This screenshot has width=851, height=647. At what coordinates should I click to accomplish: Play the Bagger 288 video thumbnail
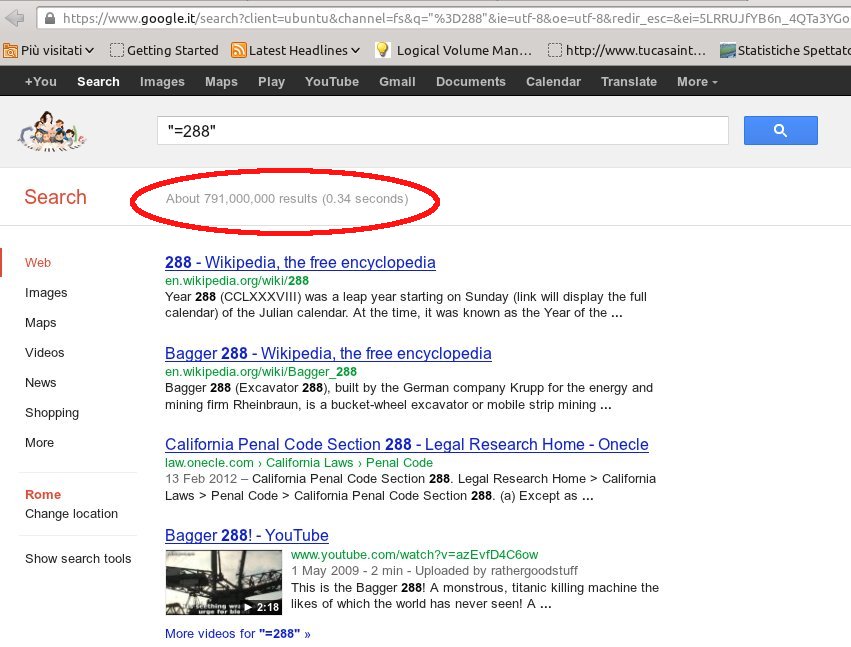(x=223, y=582)
